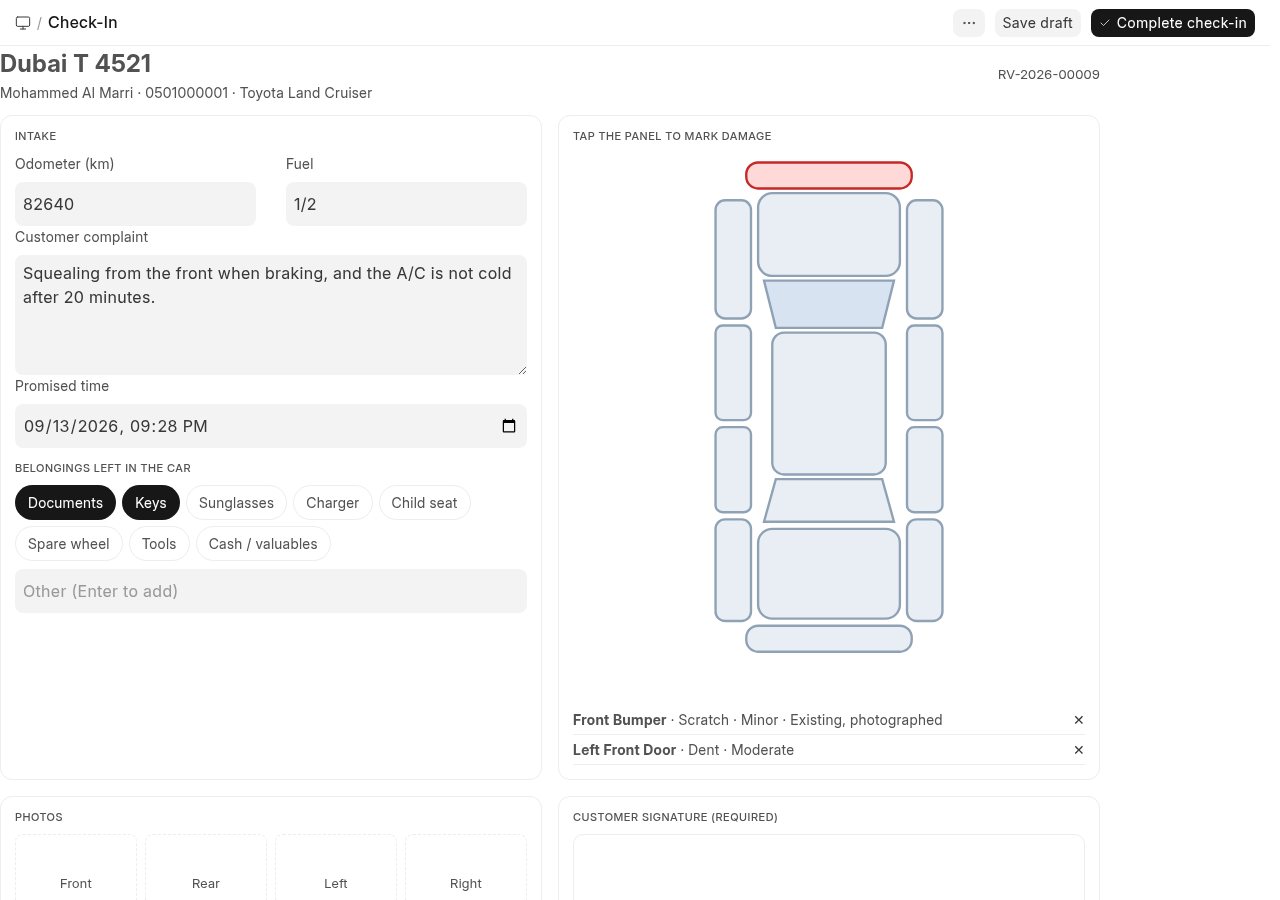This screenshot has height=900, width=1280.
Task: Enable the Tools belonging chip
Action: click(159, 544)
